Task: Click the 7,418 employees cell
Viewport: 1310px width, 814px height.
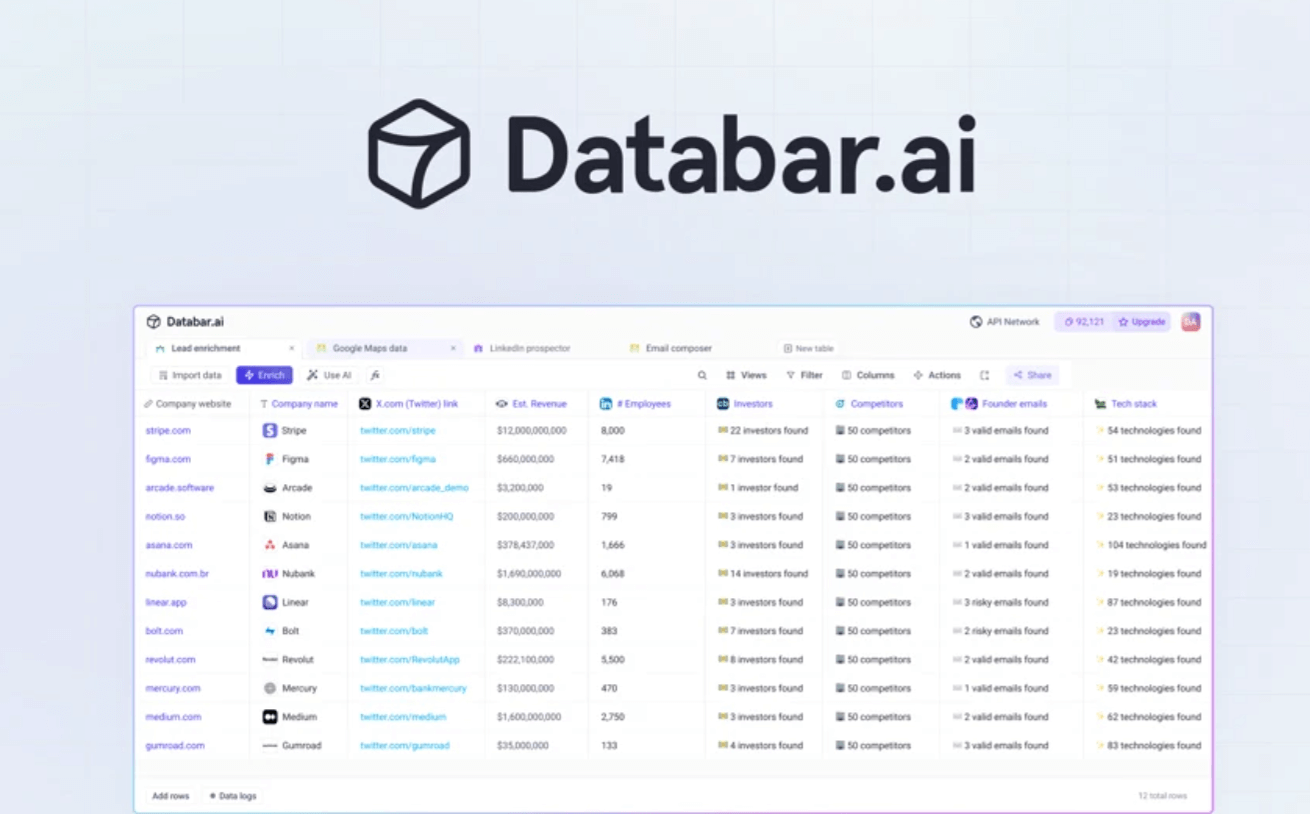Action: [x=612, y=460]
